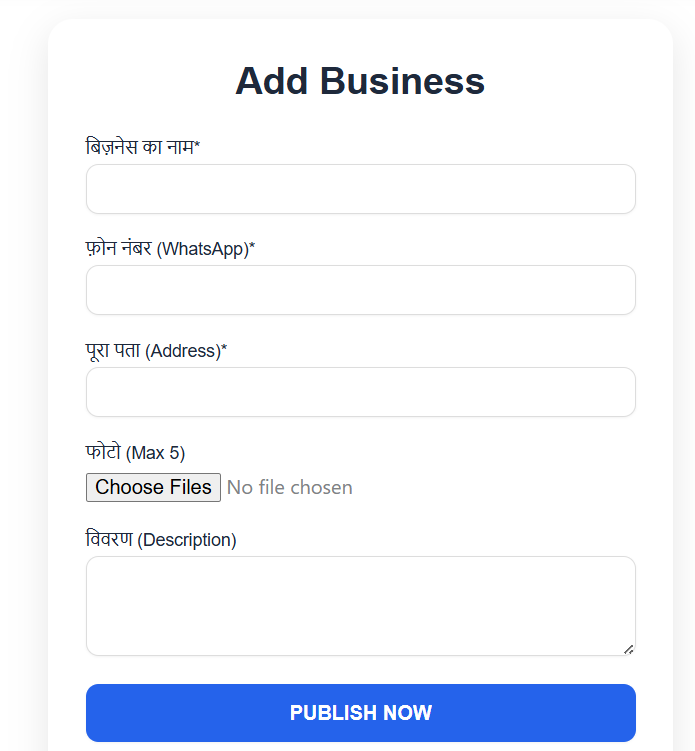Click the "बिज़नेस का नाम" label text
This screenshot has height=751, width=695.
(139, 148)
